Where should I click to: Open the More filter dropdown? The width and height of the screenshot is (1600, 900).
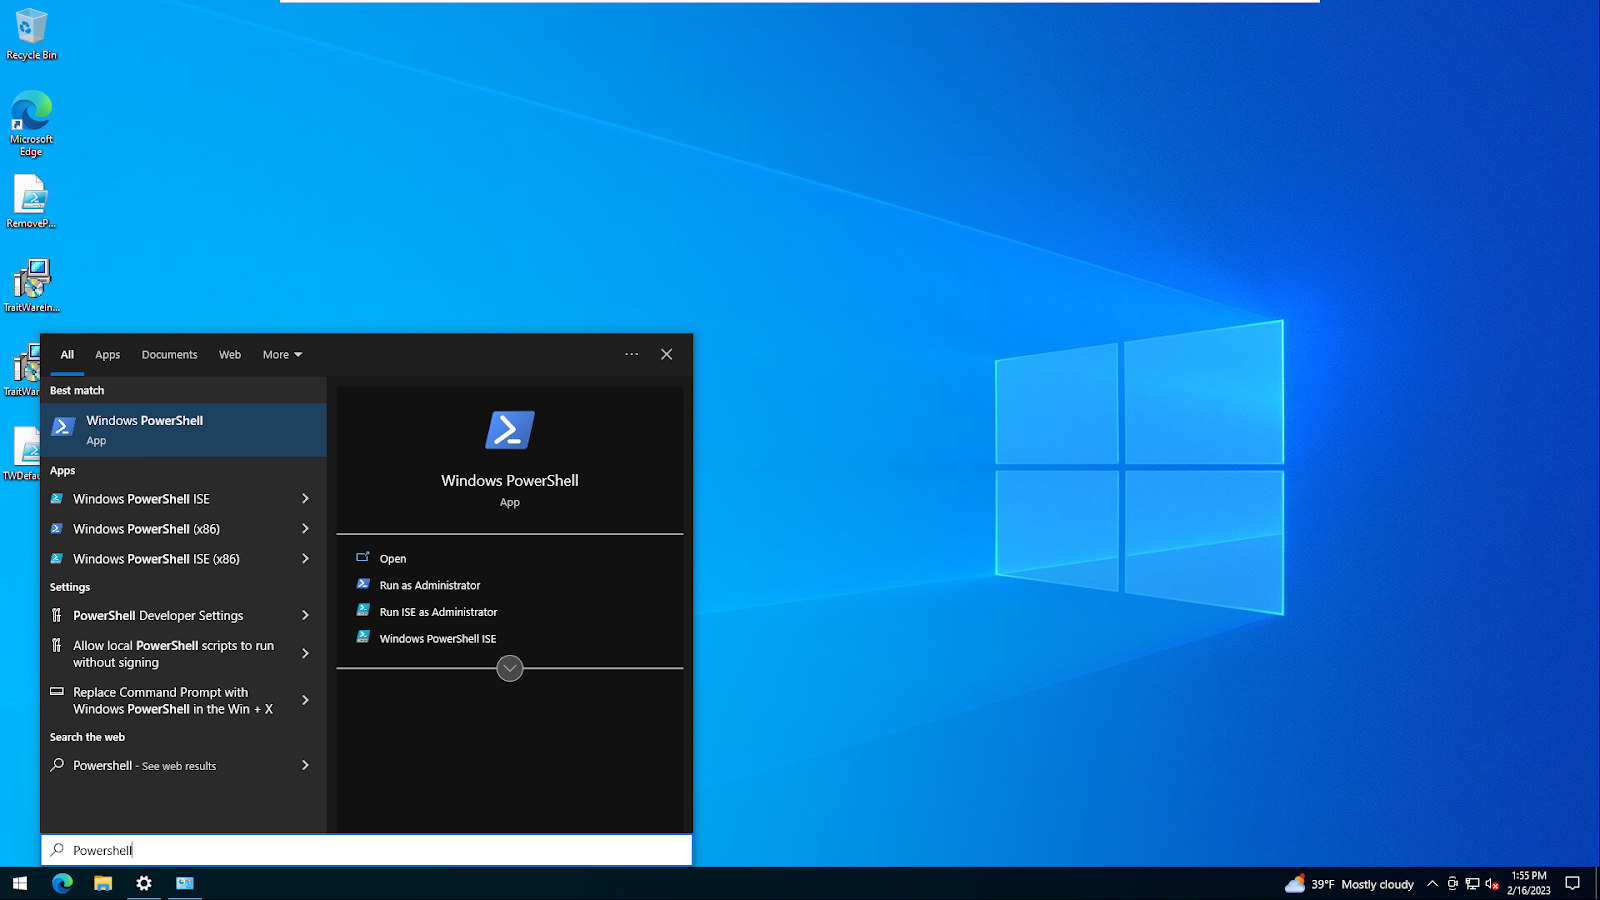point(282,355)
